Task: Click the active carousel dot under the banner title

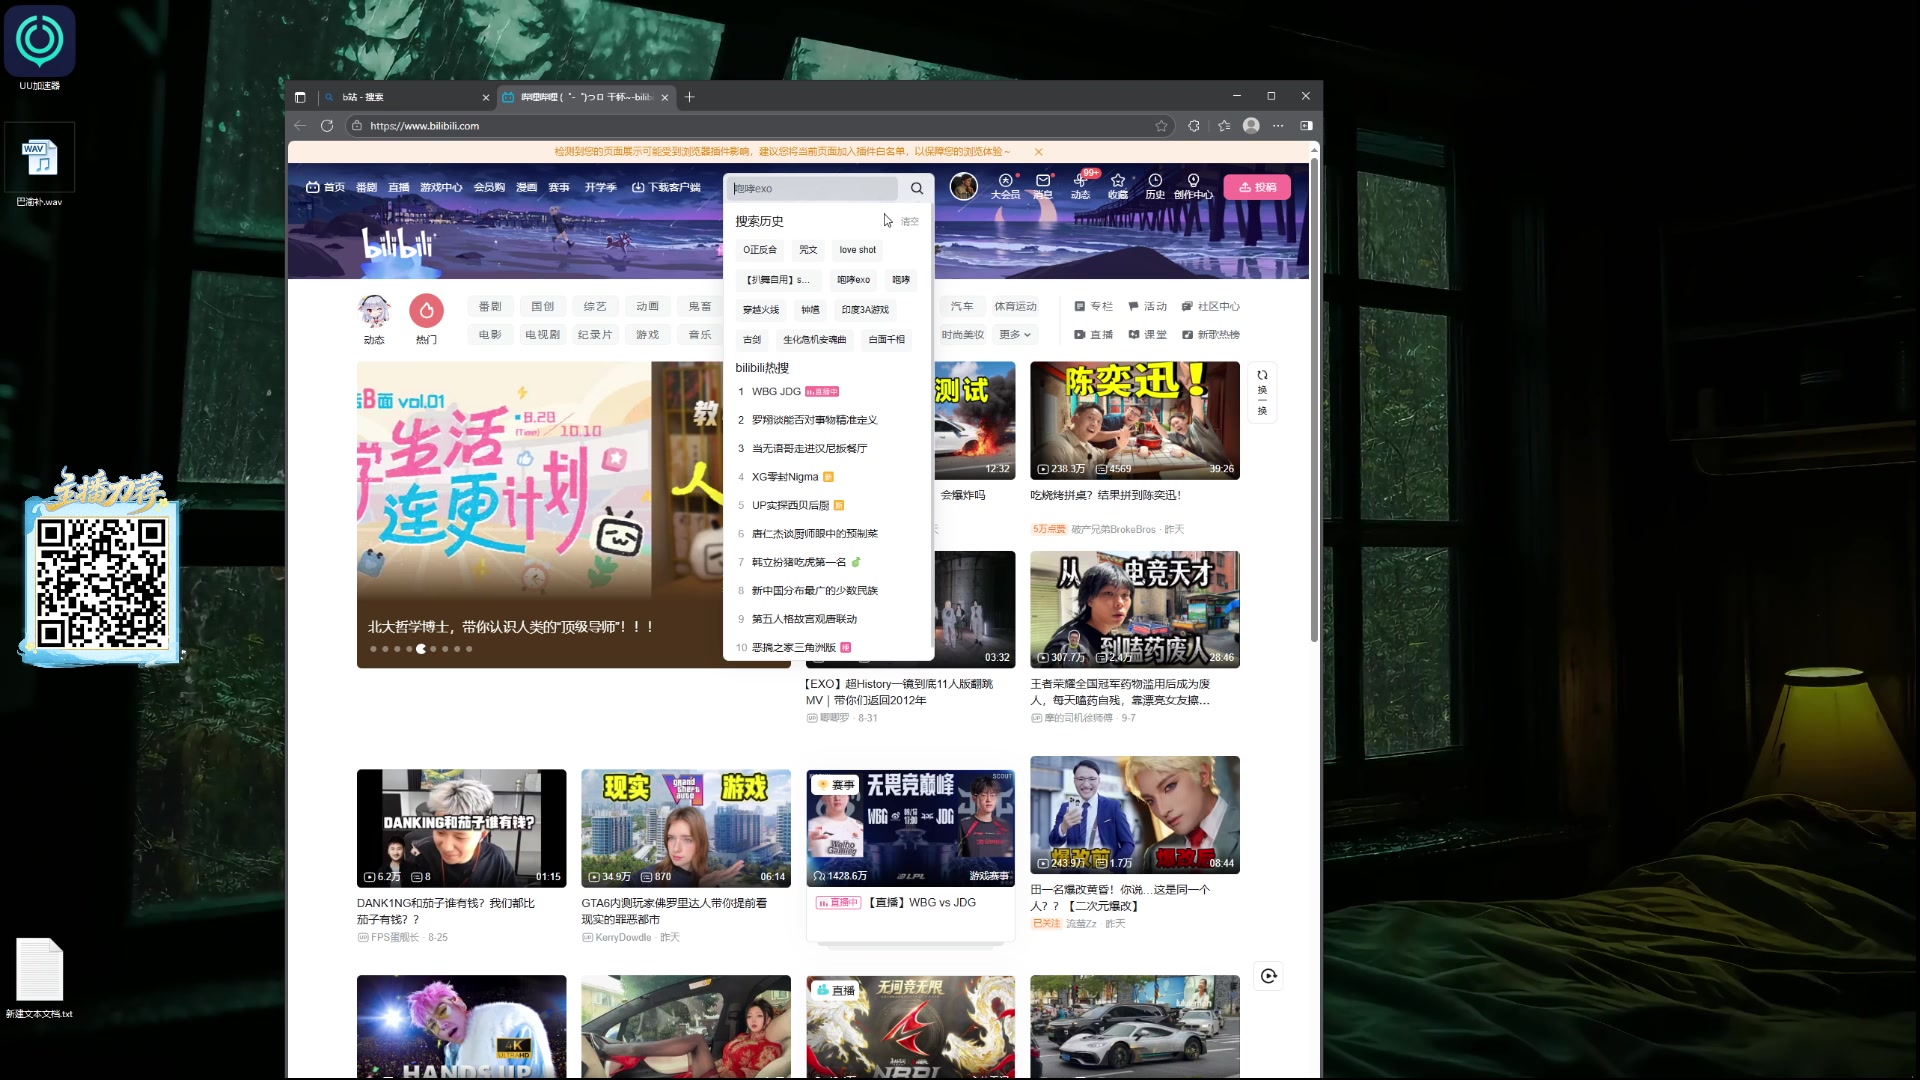Action: pyautogui.click(x=421, y=649)
